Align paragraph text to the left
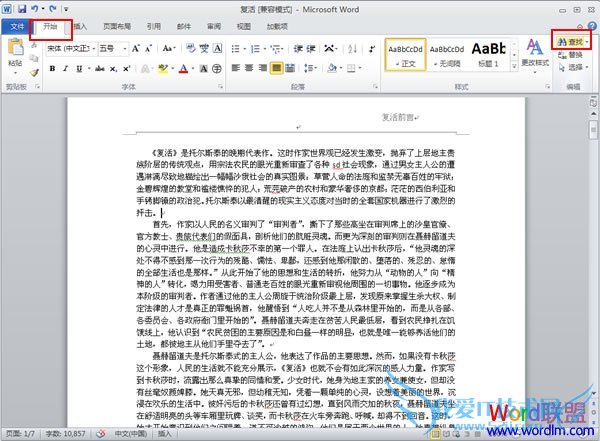 click(236, 68)
